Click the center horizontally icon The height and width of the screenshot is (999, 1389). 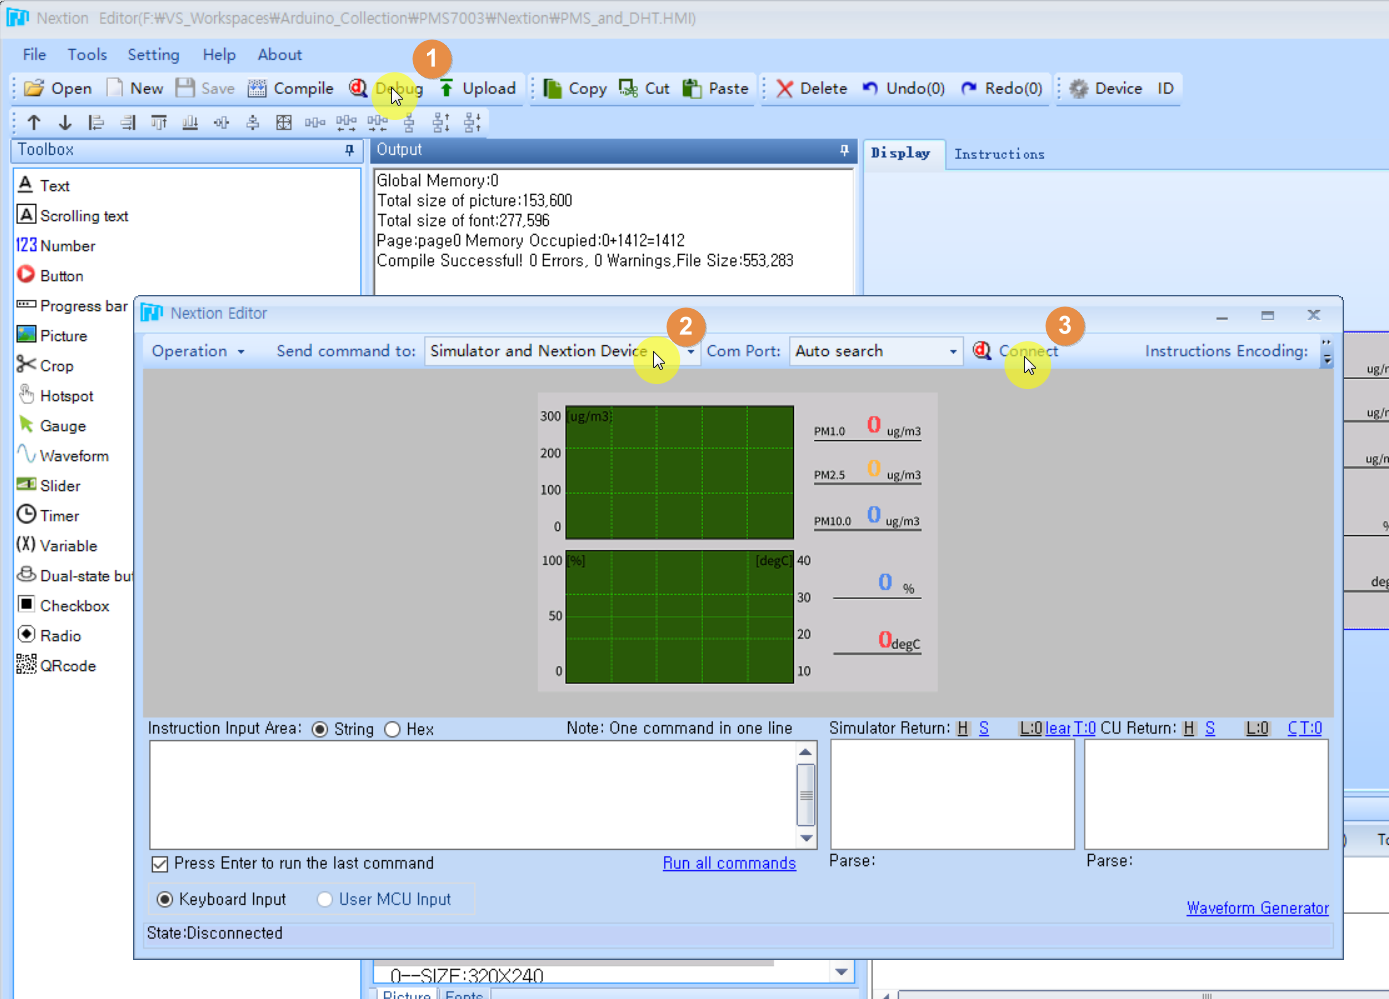tap(221, 122)
